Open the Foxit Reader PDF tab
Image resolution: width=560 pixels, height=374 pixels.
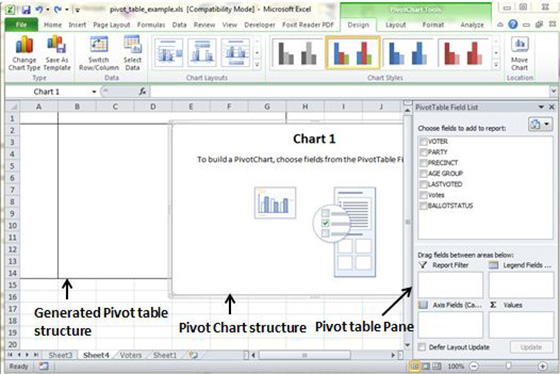click(308, 25)
